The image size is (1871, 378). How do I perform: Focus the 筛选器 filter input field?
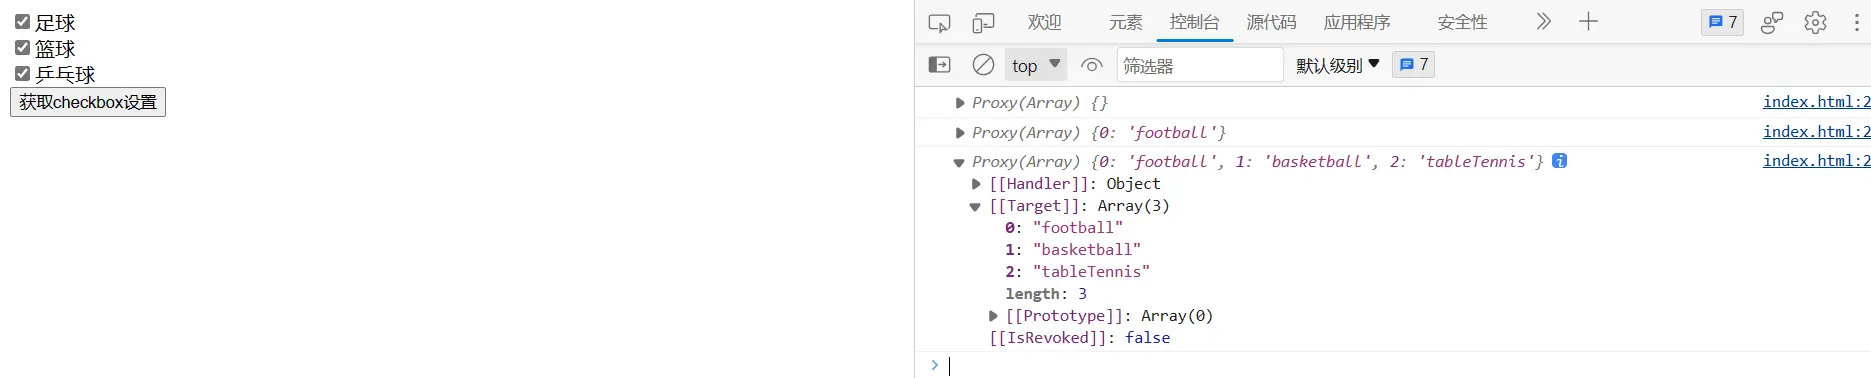pyautogui.click(x=1200, y=65)
